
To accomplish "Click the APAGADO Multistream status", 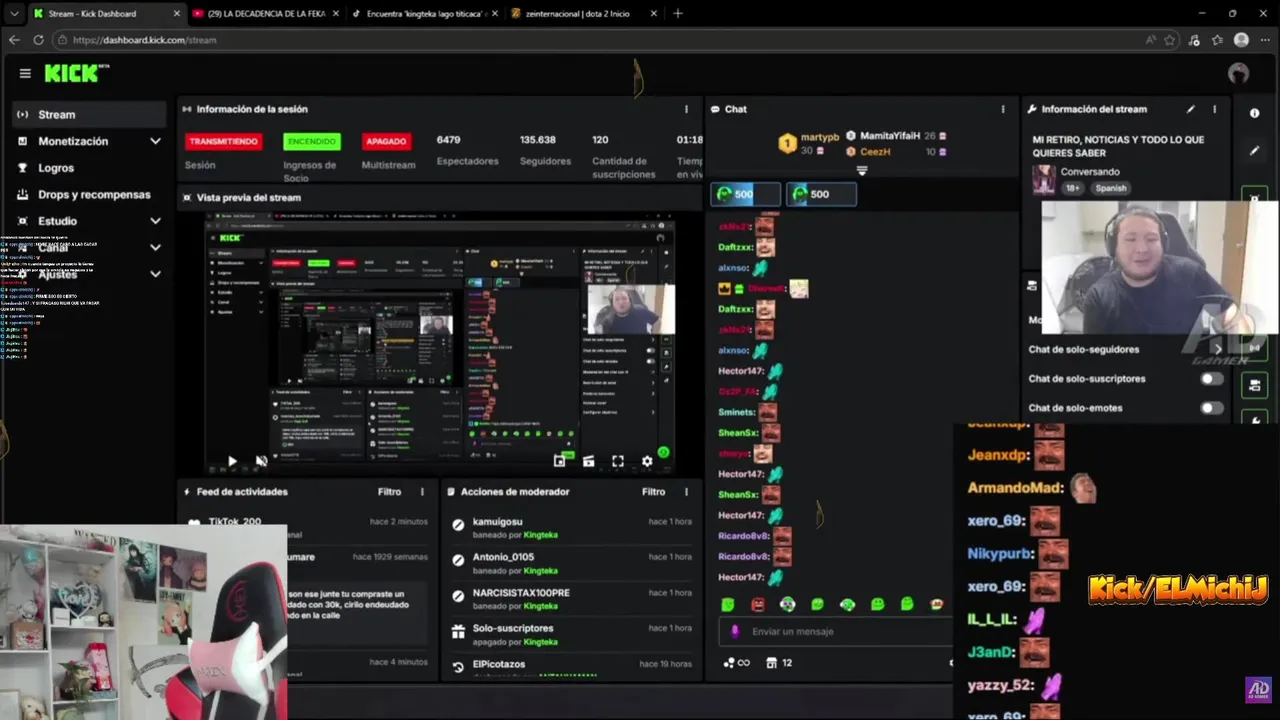I will pyautogui.click(x=386, y=142).
